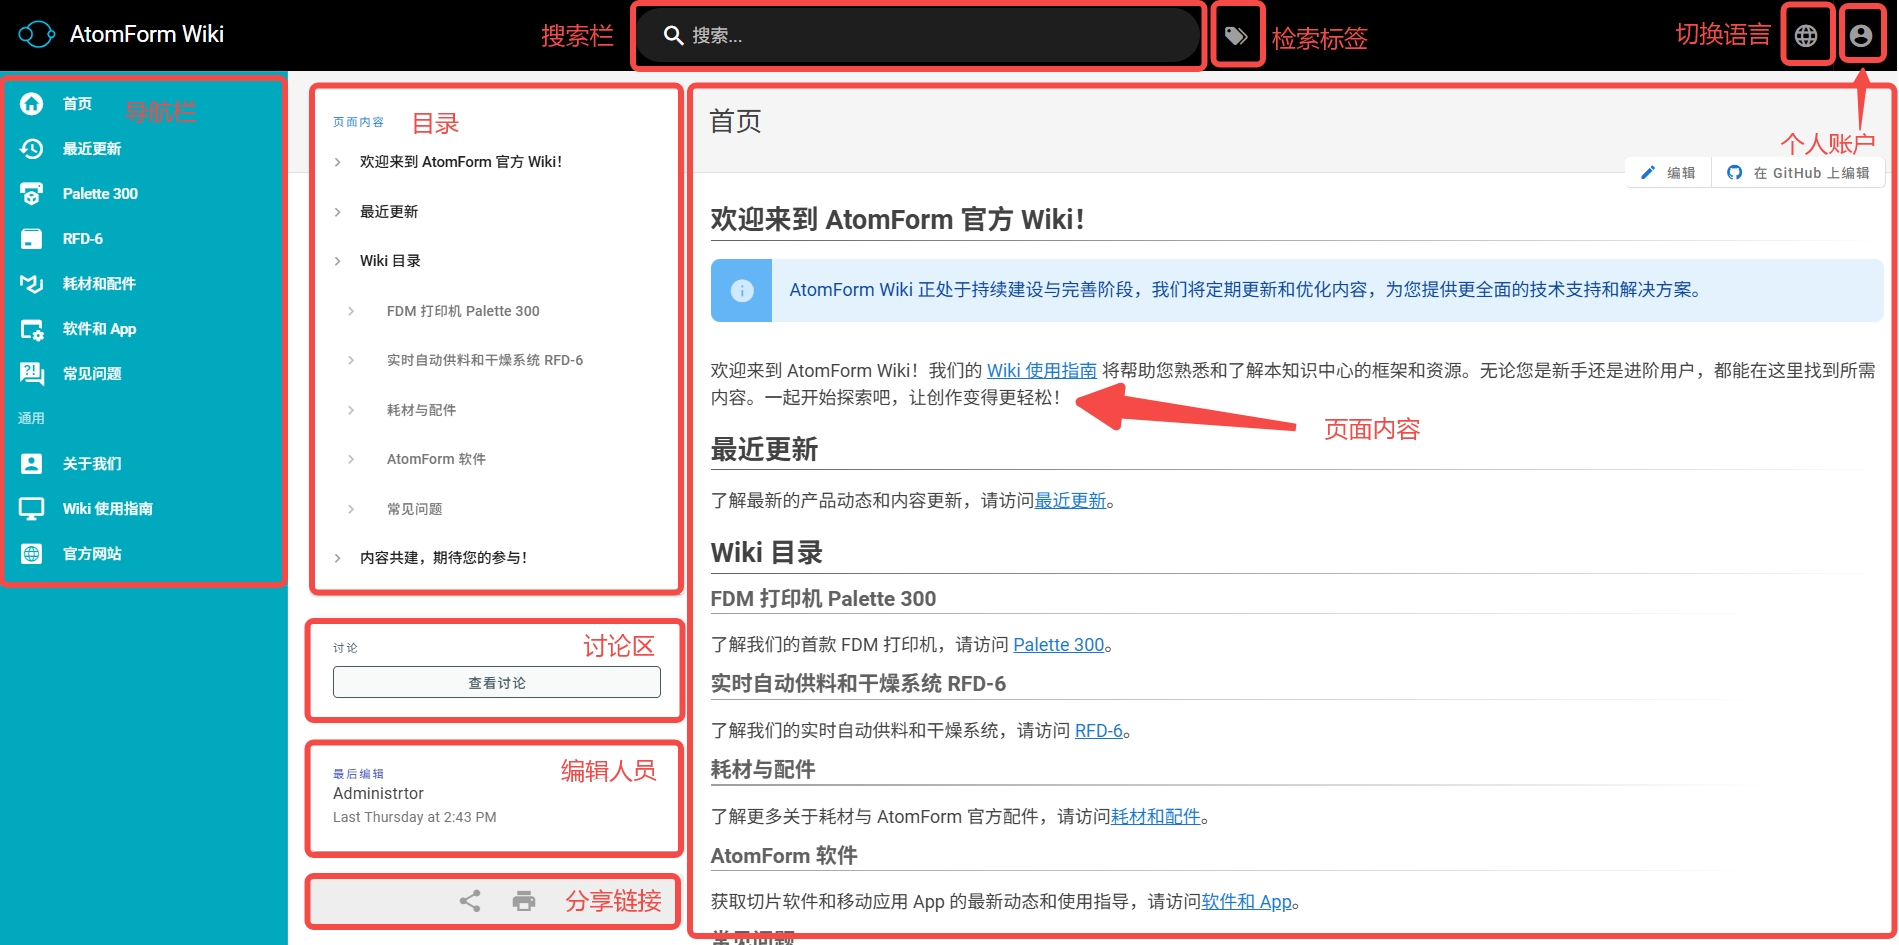Click the globe icon for 官方网站

coord(32,553)
